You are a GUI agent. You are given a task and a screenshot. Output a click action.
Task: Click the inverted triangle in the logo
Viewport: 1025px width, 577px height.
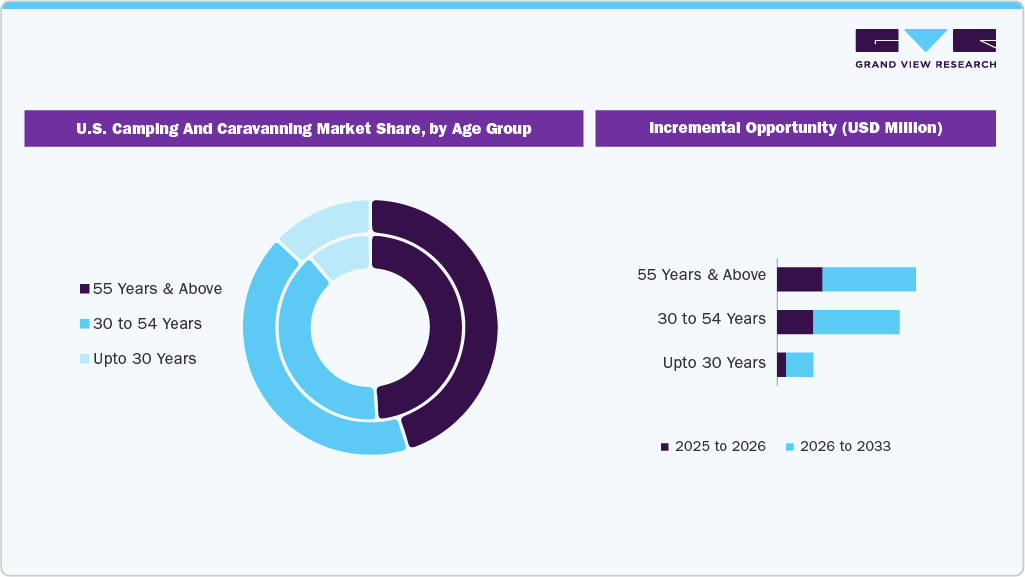[925, 41]
